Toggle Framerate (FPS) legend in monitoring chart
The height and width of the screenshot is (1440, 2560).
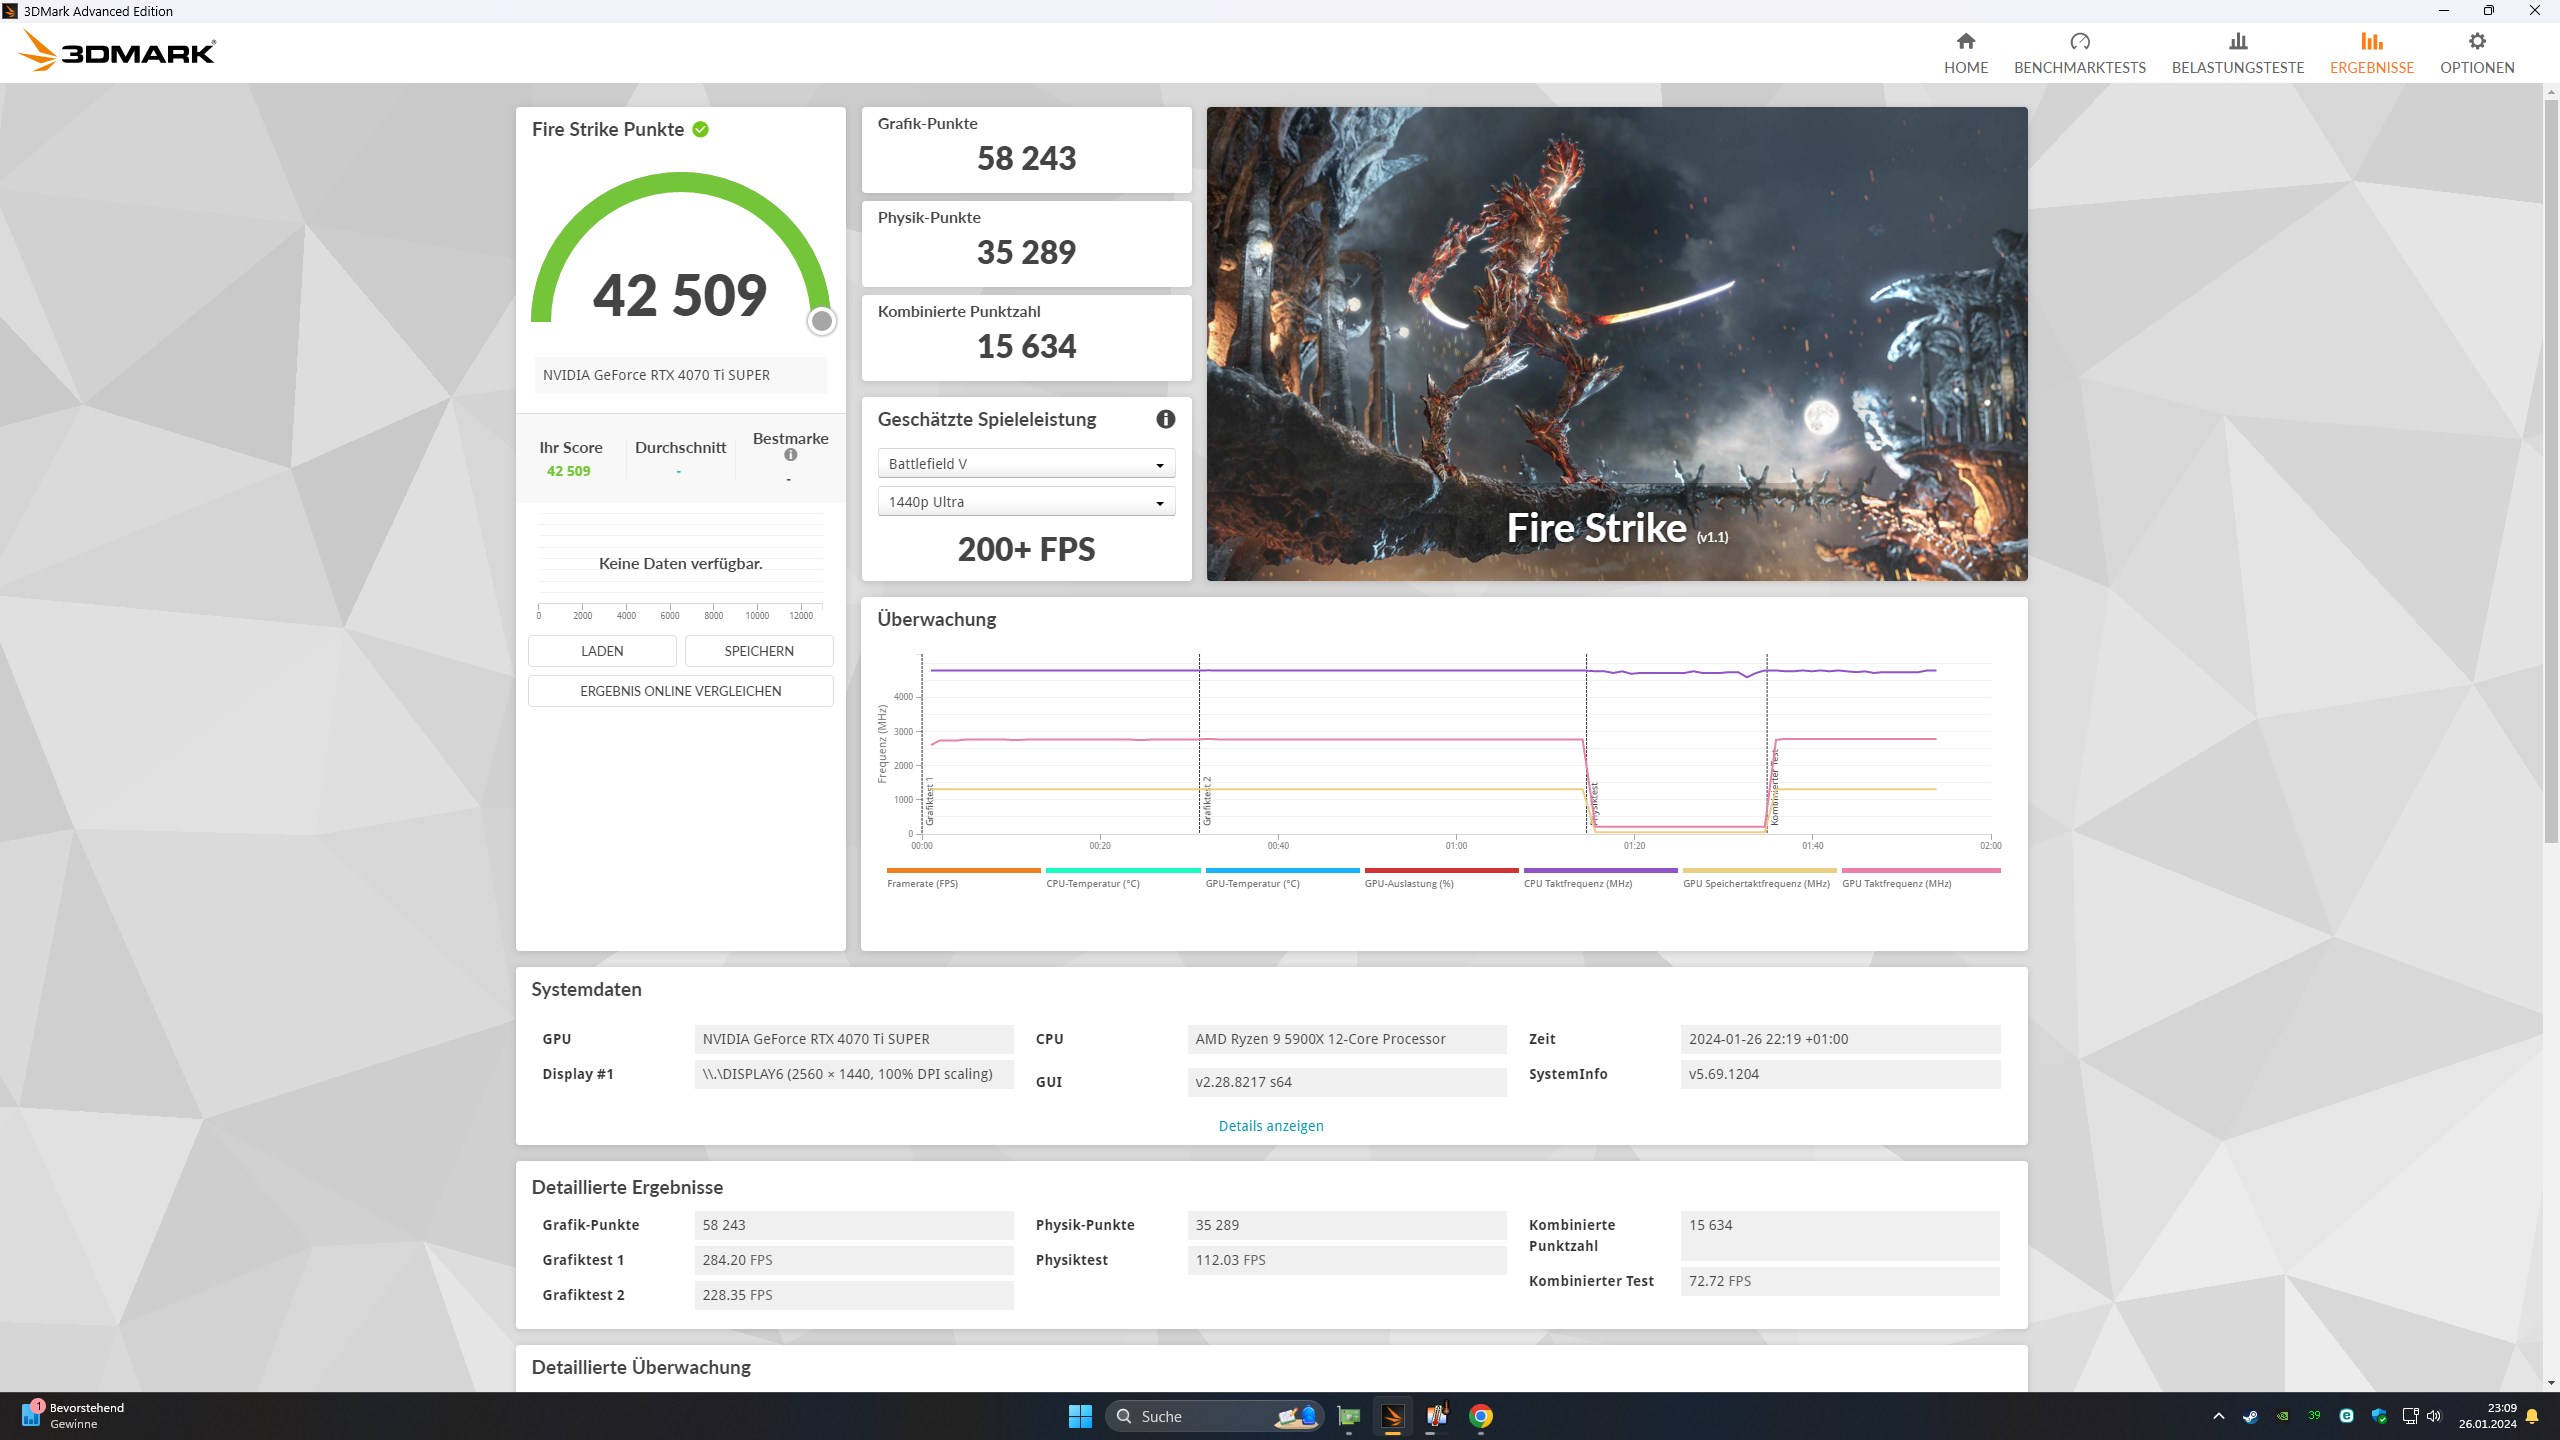[922, 884]
